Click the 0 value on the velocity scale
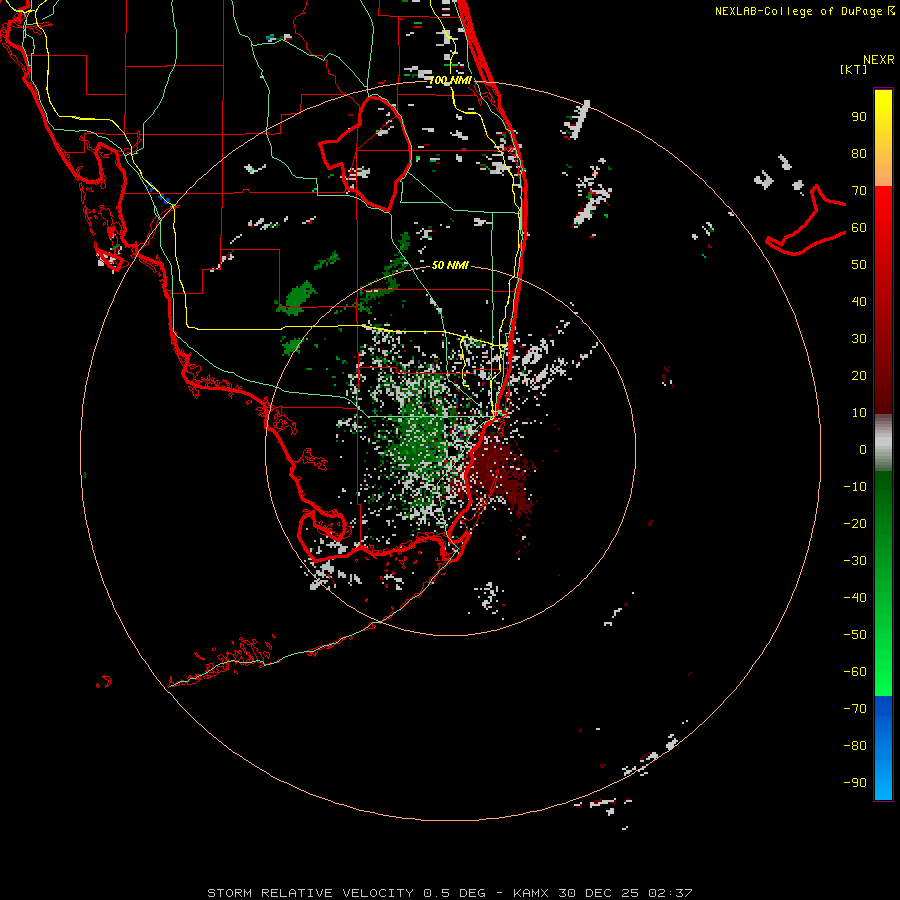 click(x=863, y=450)
